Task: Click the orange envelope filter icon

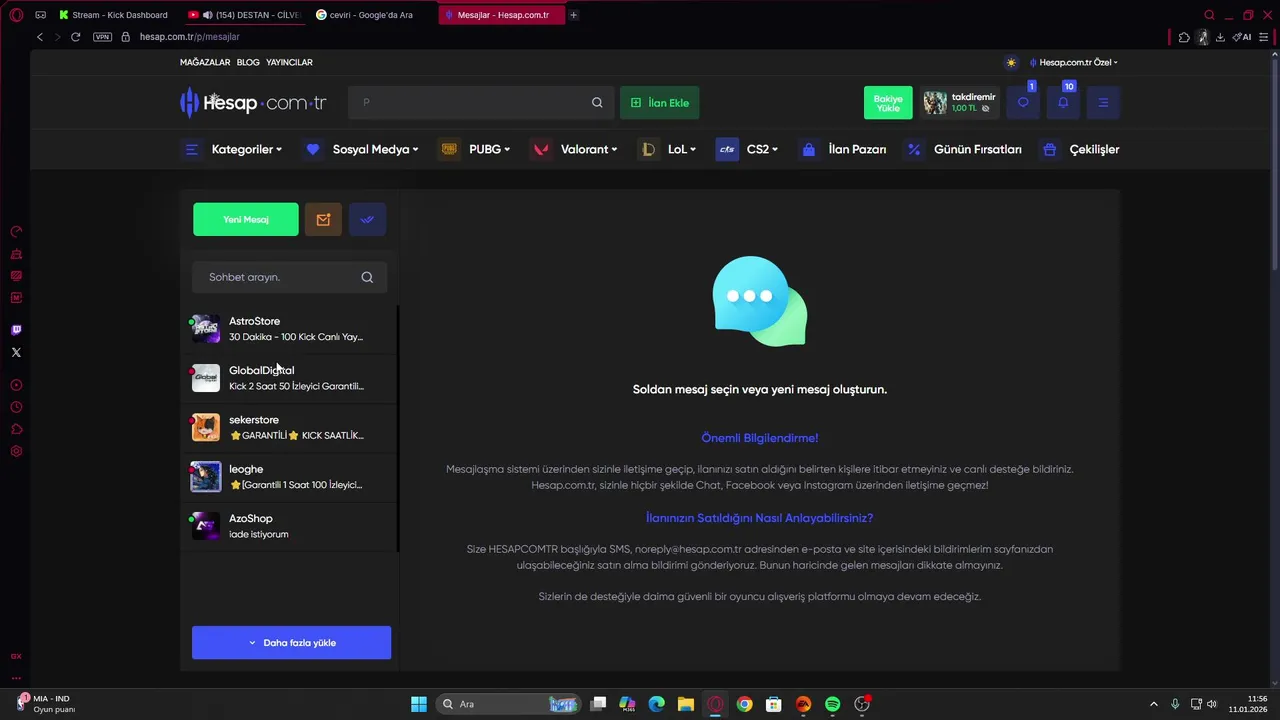Action: (323, 219)
